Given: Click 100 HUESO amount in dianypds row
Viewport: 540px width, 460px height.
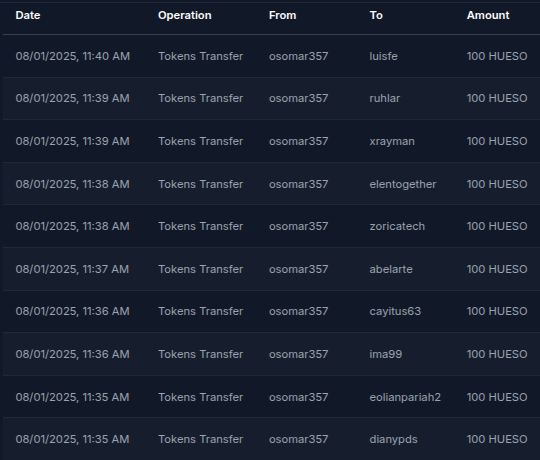Looking at the screenshot, I should [x=497, y=439].
